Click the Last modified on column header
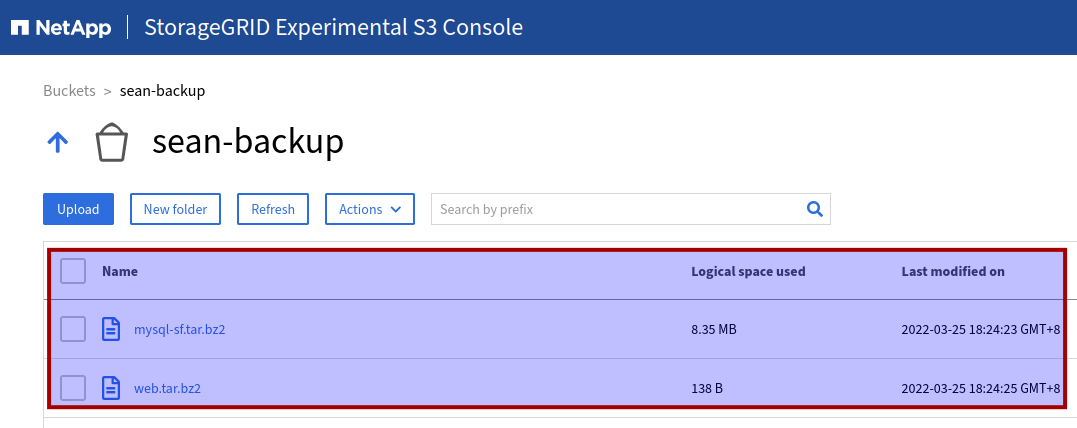 pos(953,271)
